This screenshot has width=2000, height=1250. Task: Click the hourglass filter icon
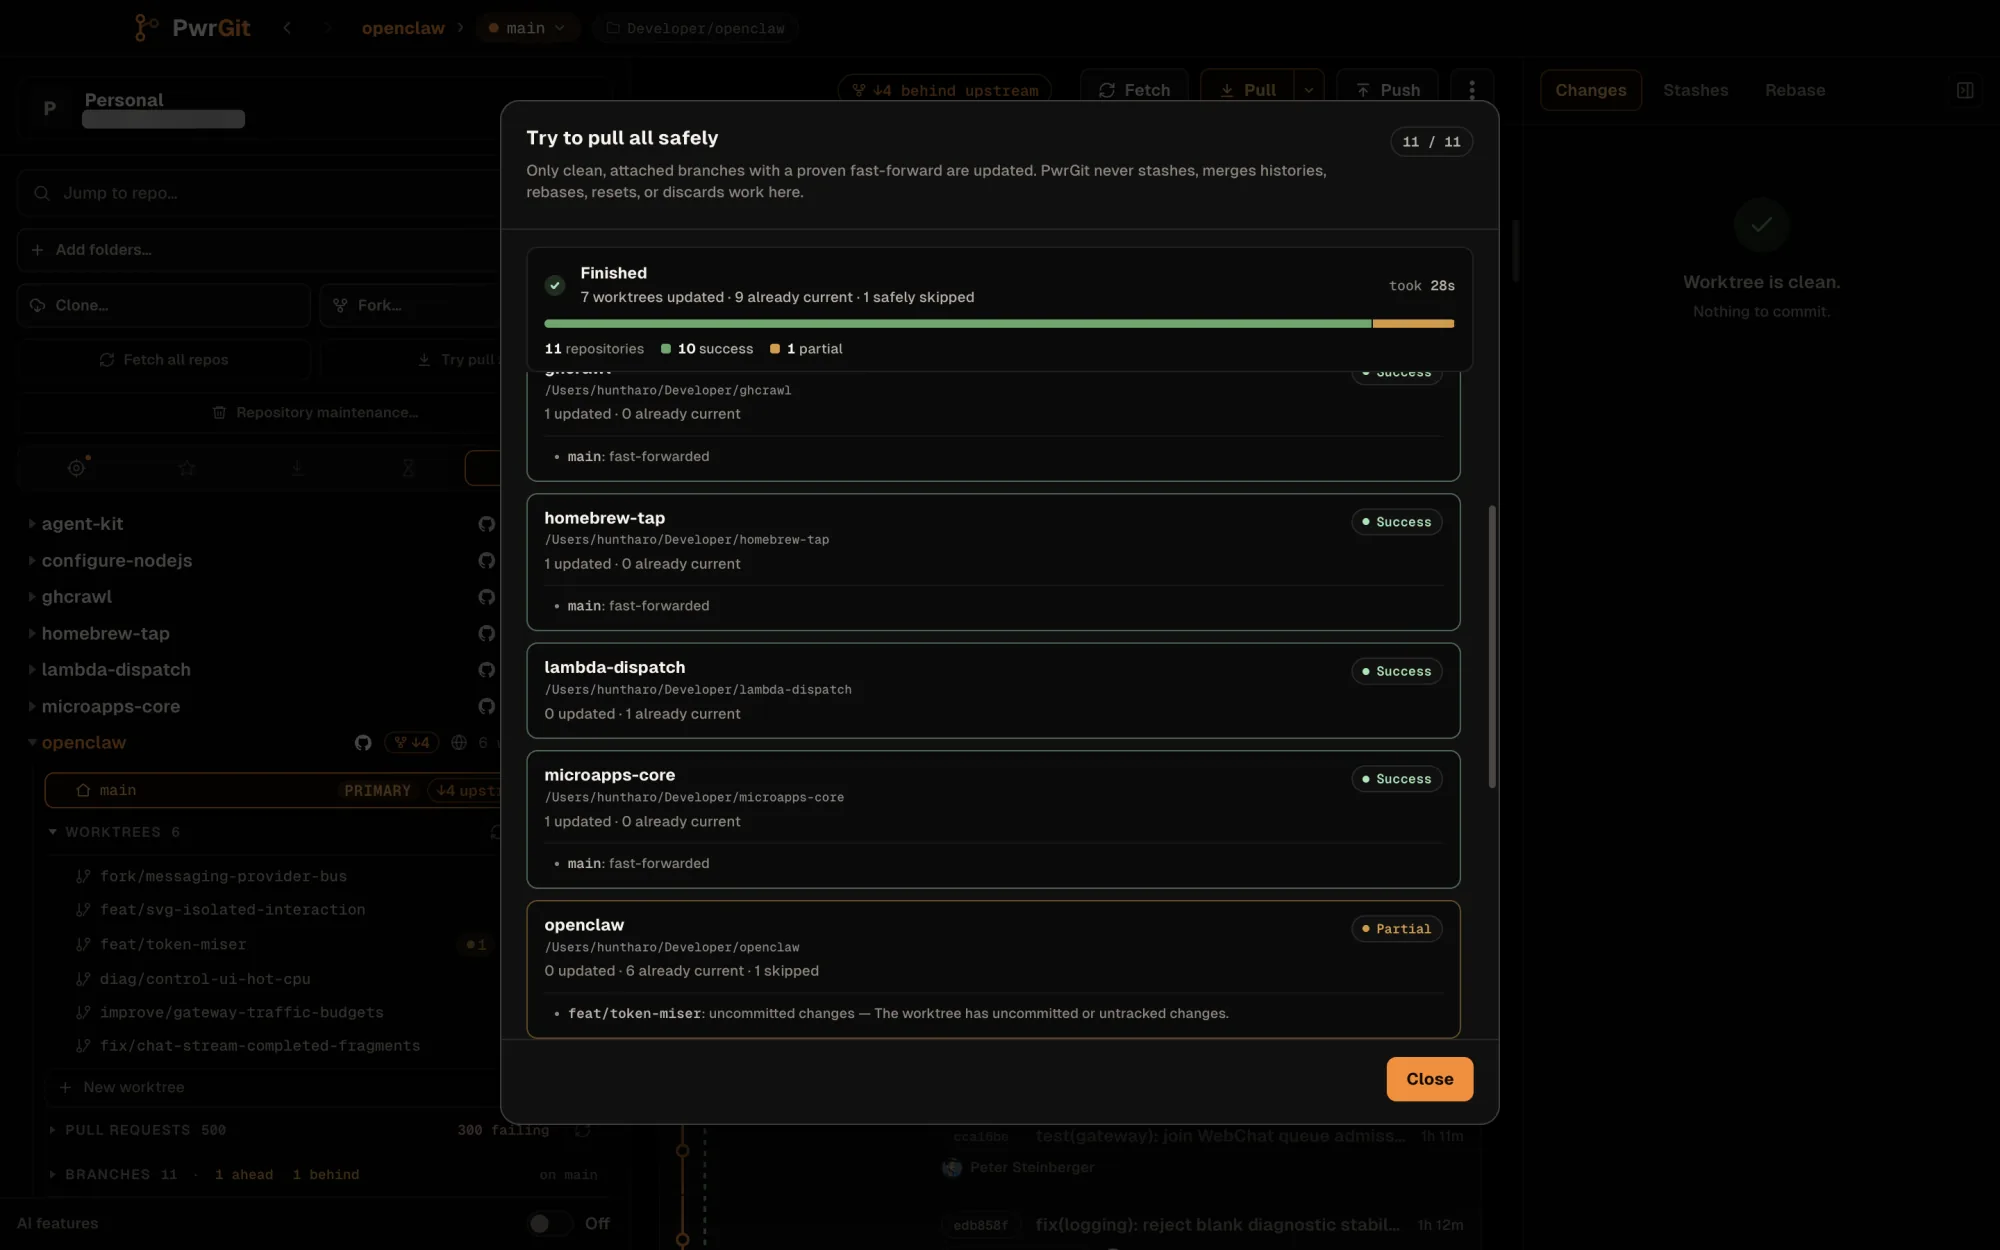pyautogui.click(x=408, y=468)
